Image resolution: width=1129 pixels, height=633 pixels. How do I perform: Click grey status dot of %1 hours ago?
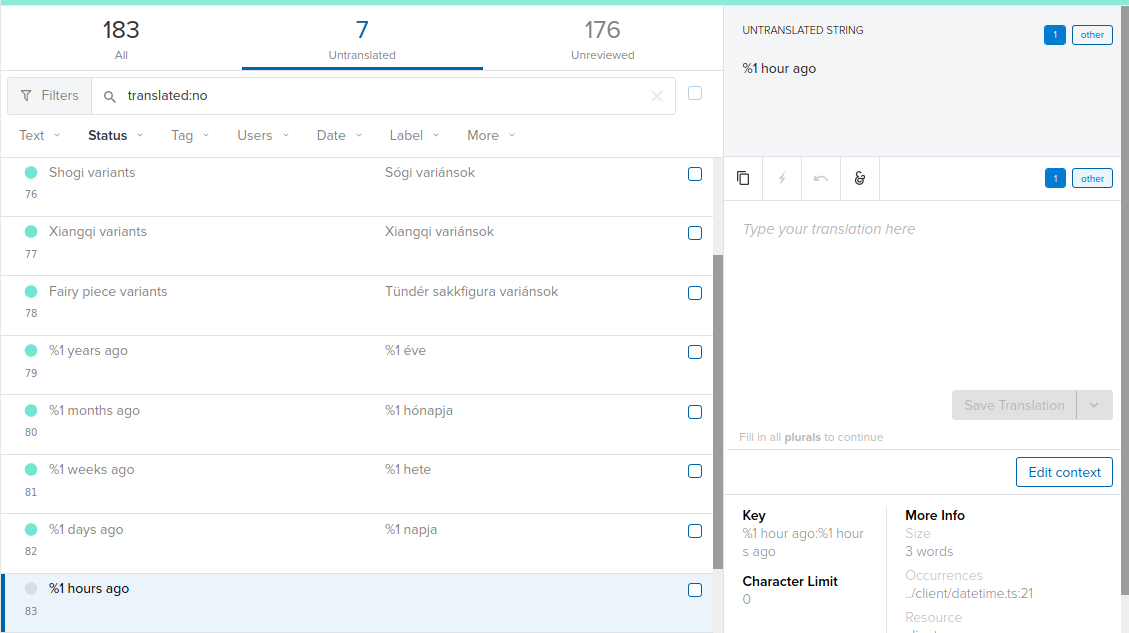[31, 588]
